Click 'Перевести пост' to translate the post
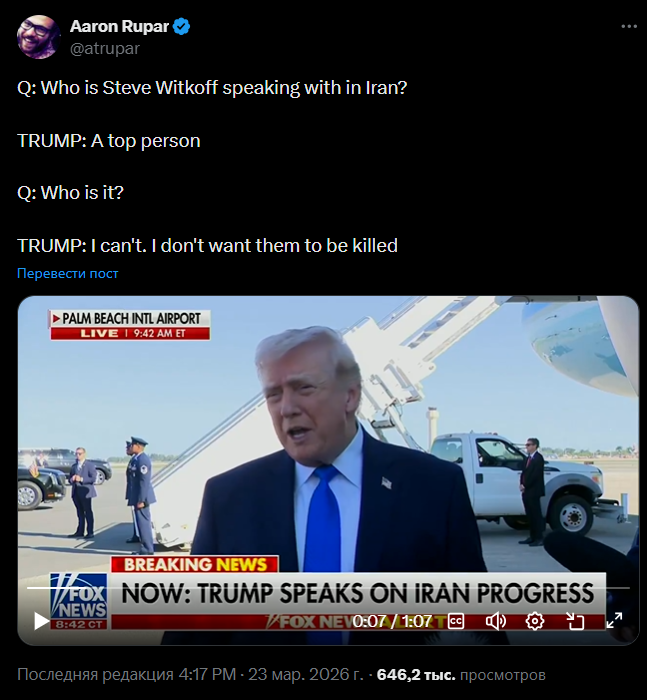The height and width of the screenshot is (700, 647). click(68, 273)
